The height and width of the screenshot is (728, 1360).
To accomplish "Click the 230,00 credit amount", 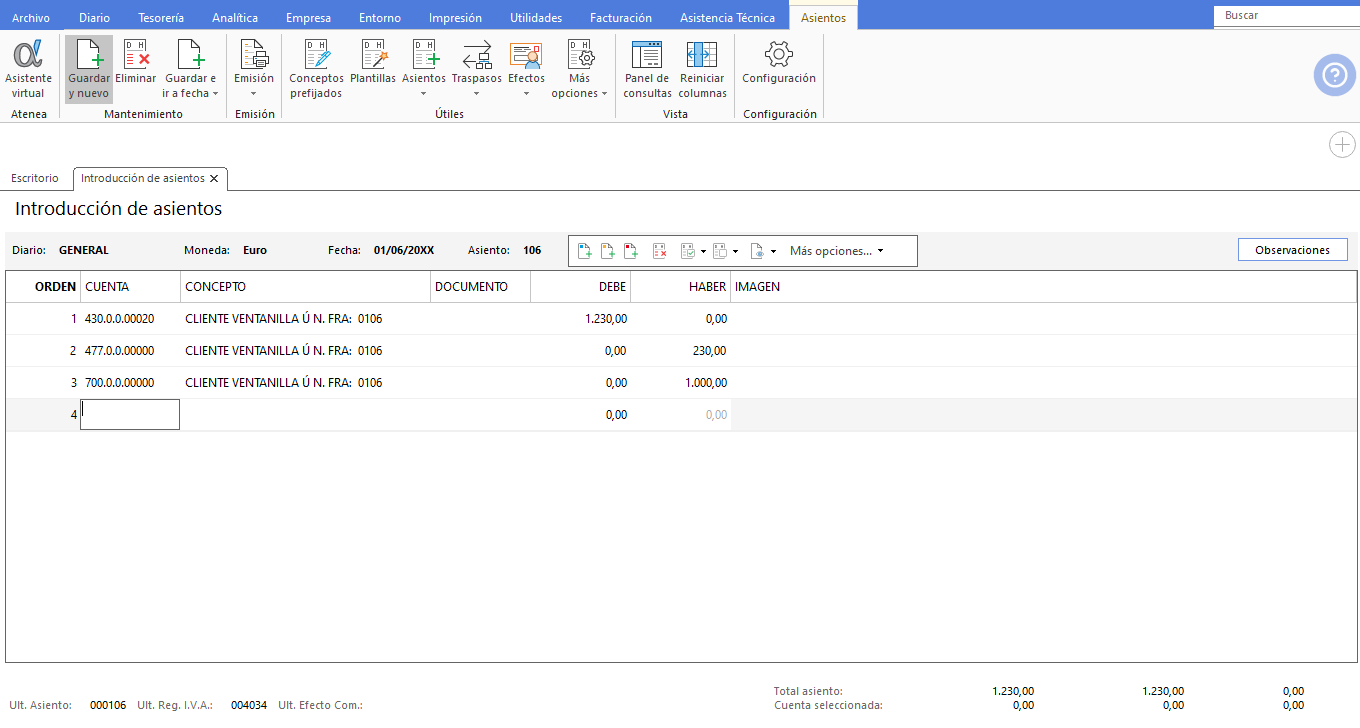I will coord(709,351).
